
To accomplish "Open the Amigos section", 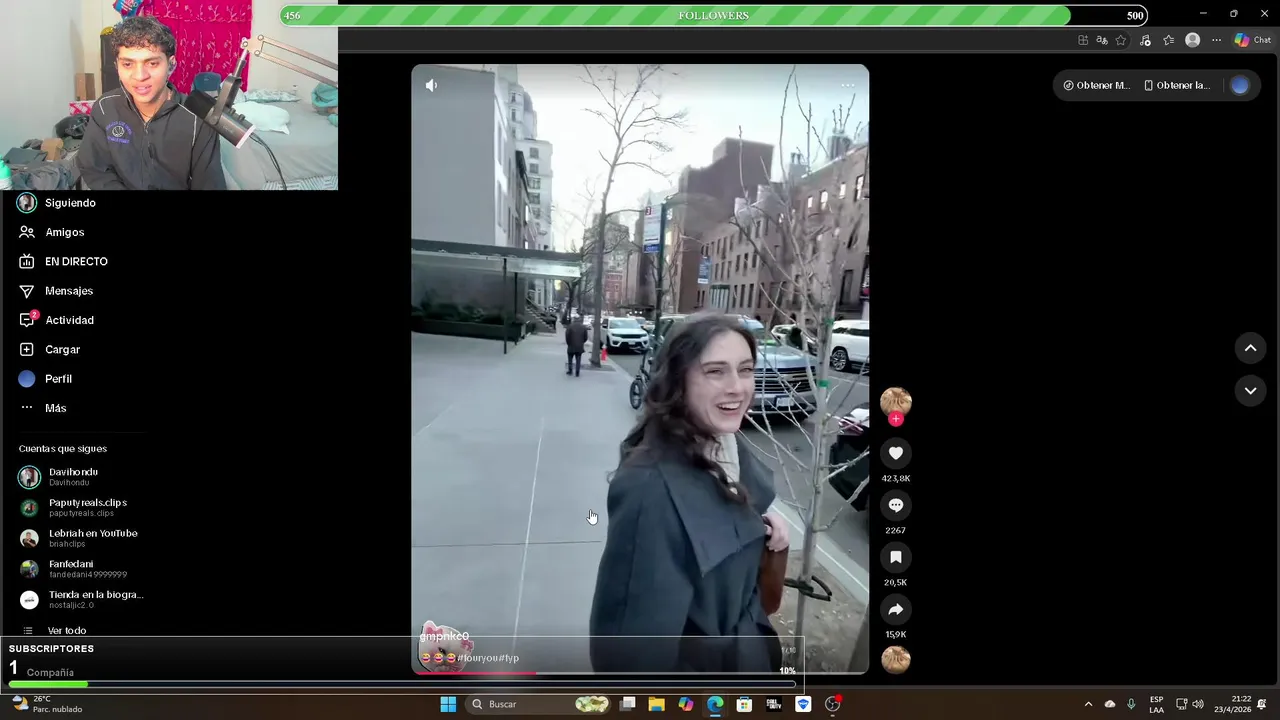I will click(x=51, y=232).
